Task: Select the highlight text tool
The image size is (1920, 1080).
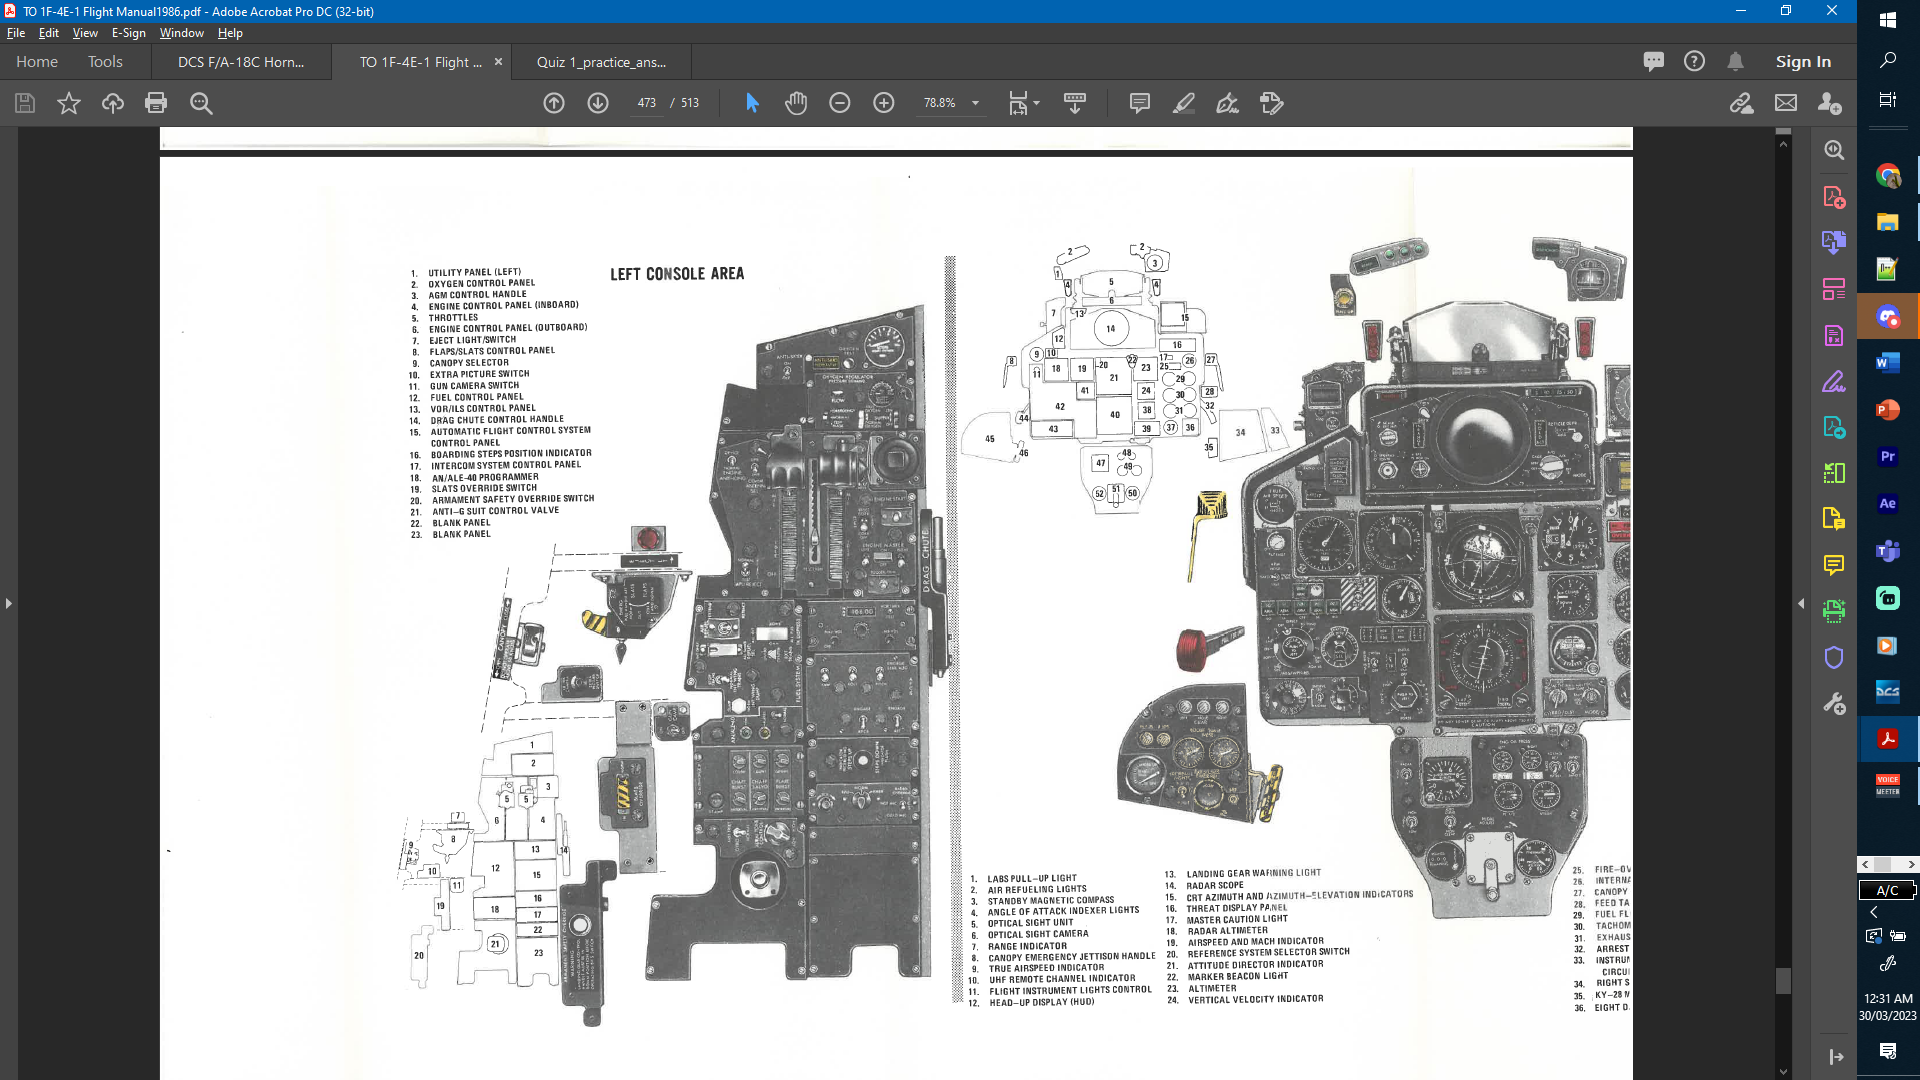Action: point(1184,103)
